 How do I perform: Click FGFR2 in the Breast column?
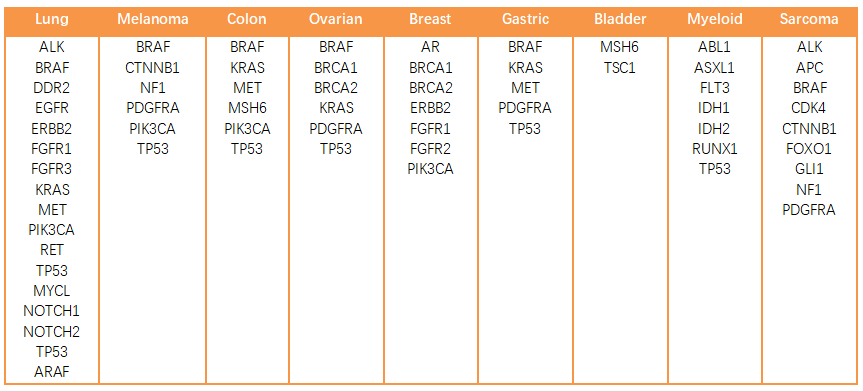tap(430, 149)
